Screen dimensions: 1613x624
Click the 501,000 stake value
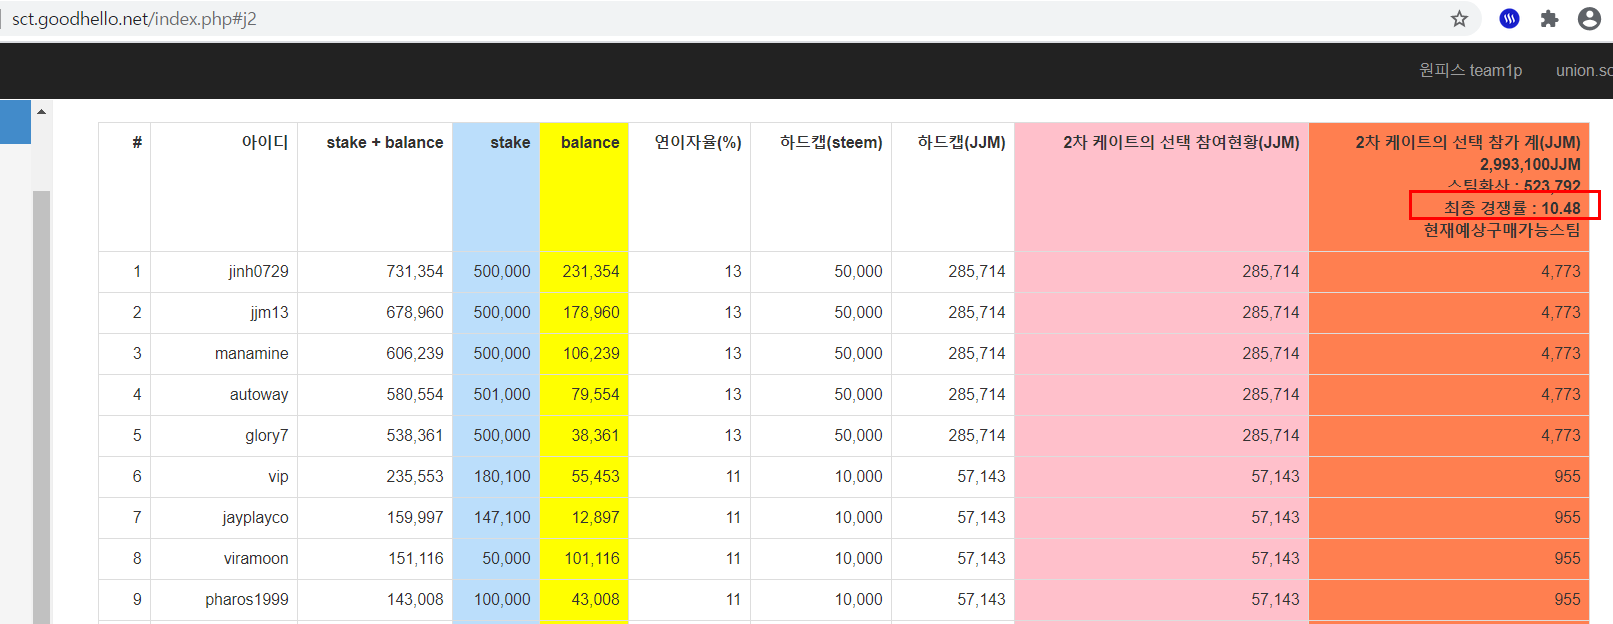tap(502, 394)
